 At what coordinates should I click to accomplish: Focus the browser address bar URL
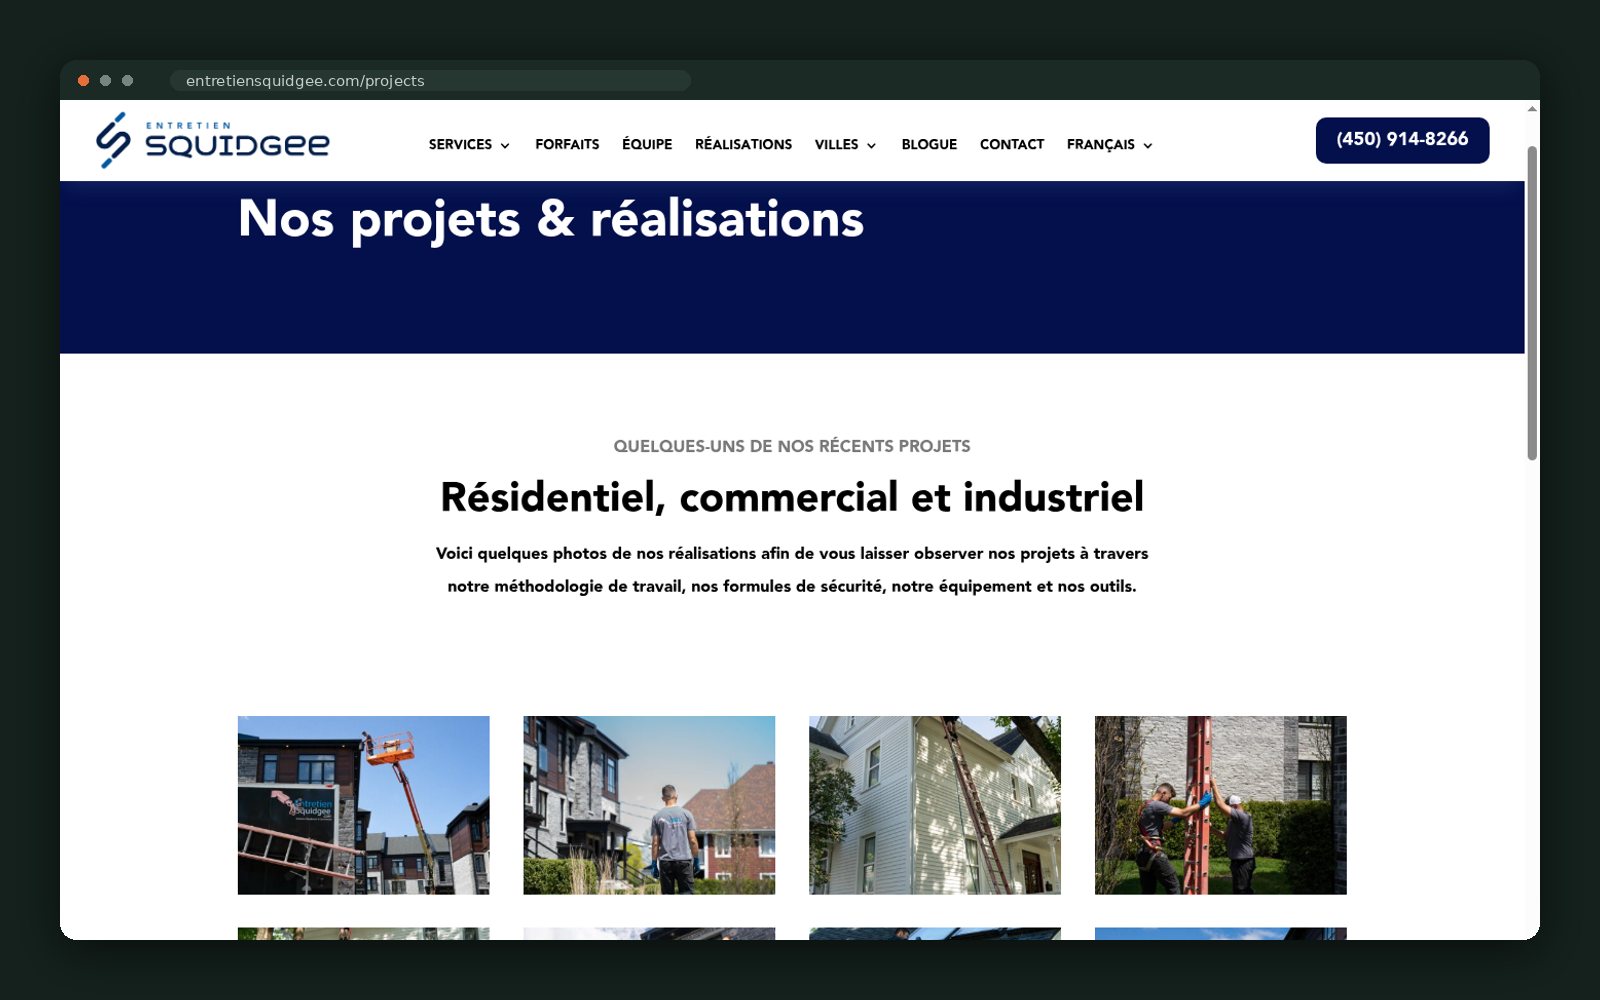430,81
